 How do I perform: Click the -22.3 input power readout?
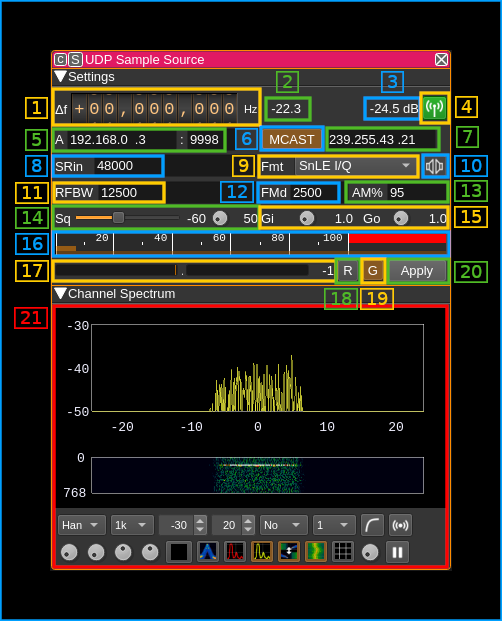click(286, 109)
